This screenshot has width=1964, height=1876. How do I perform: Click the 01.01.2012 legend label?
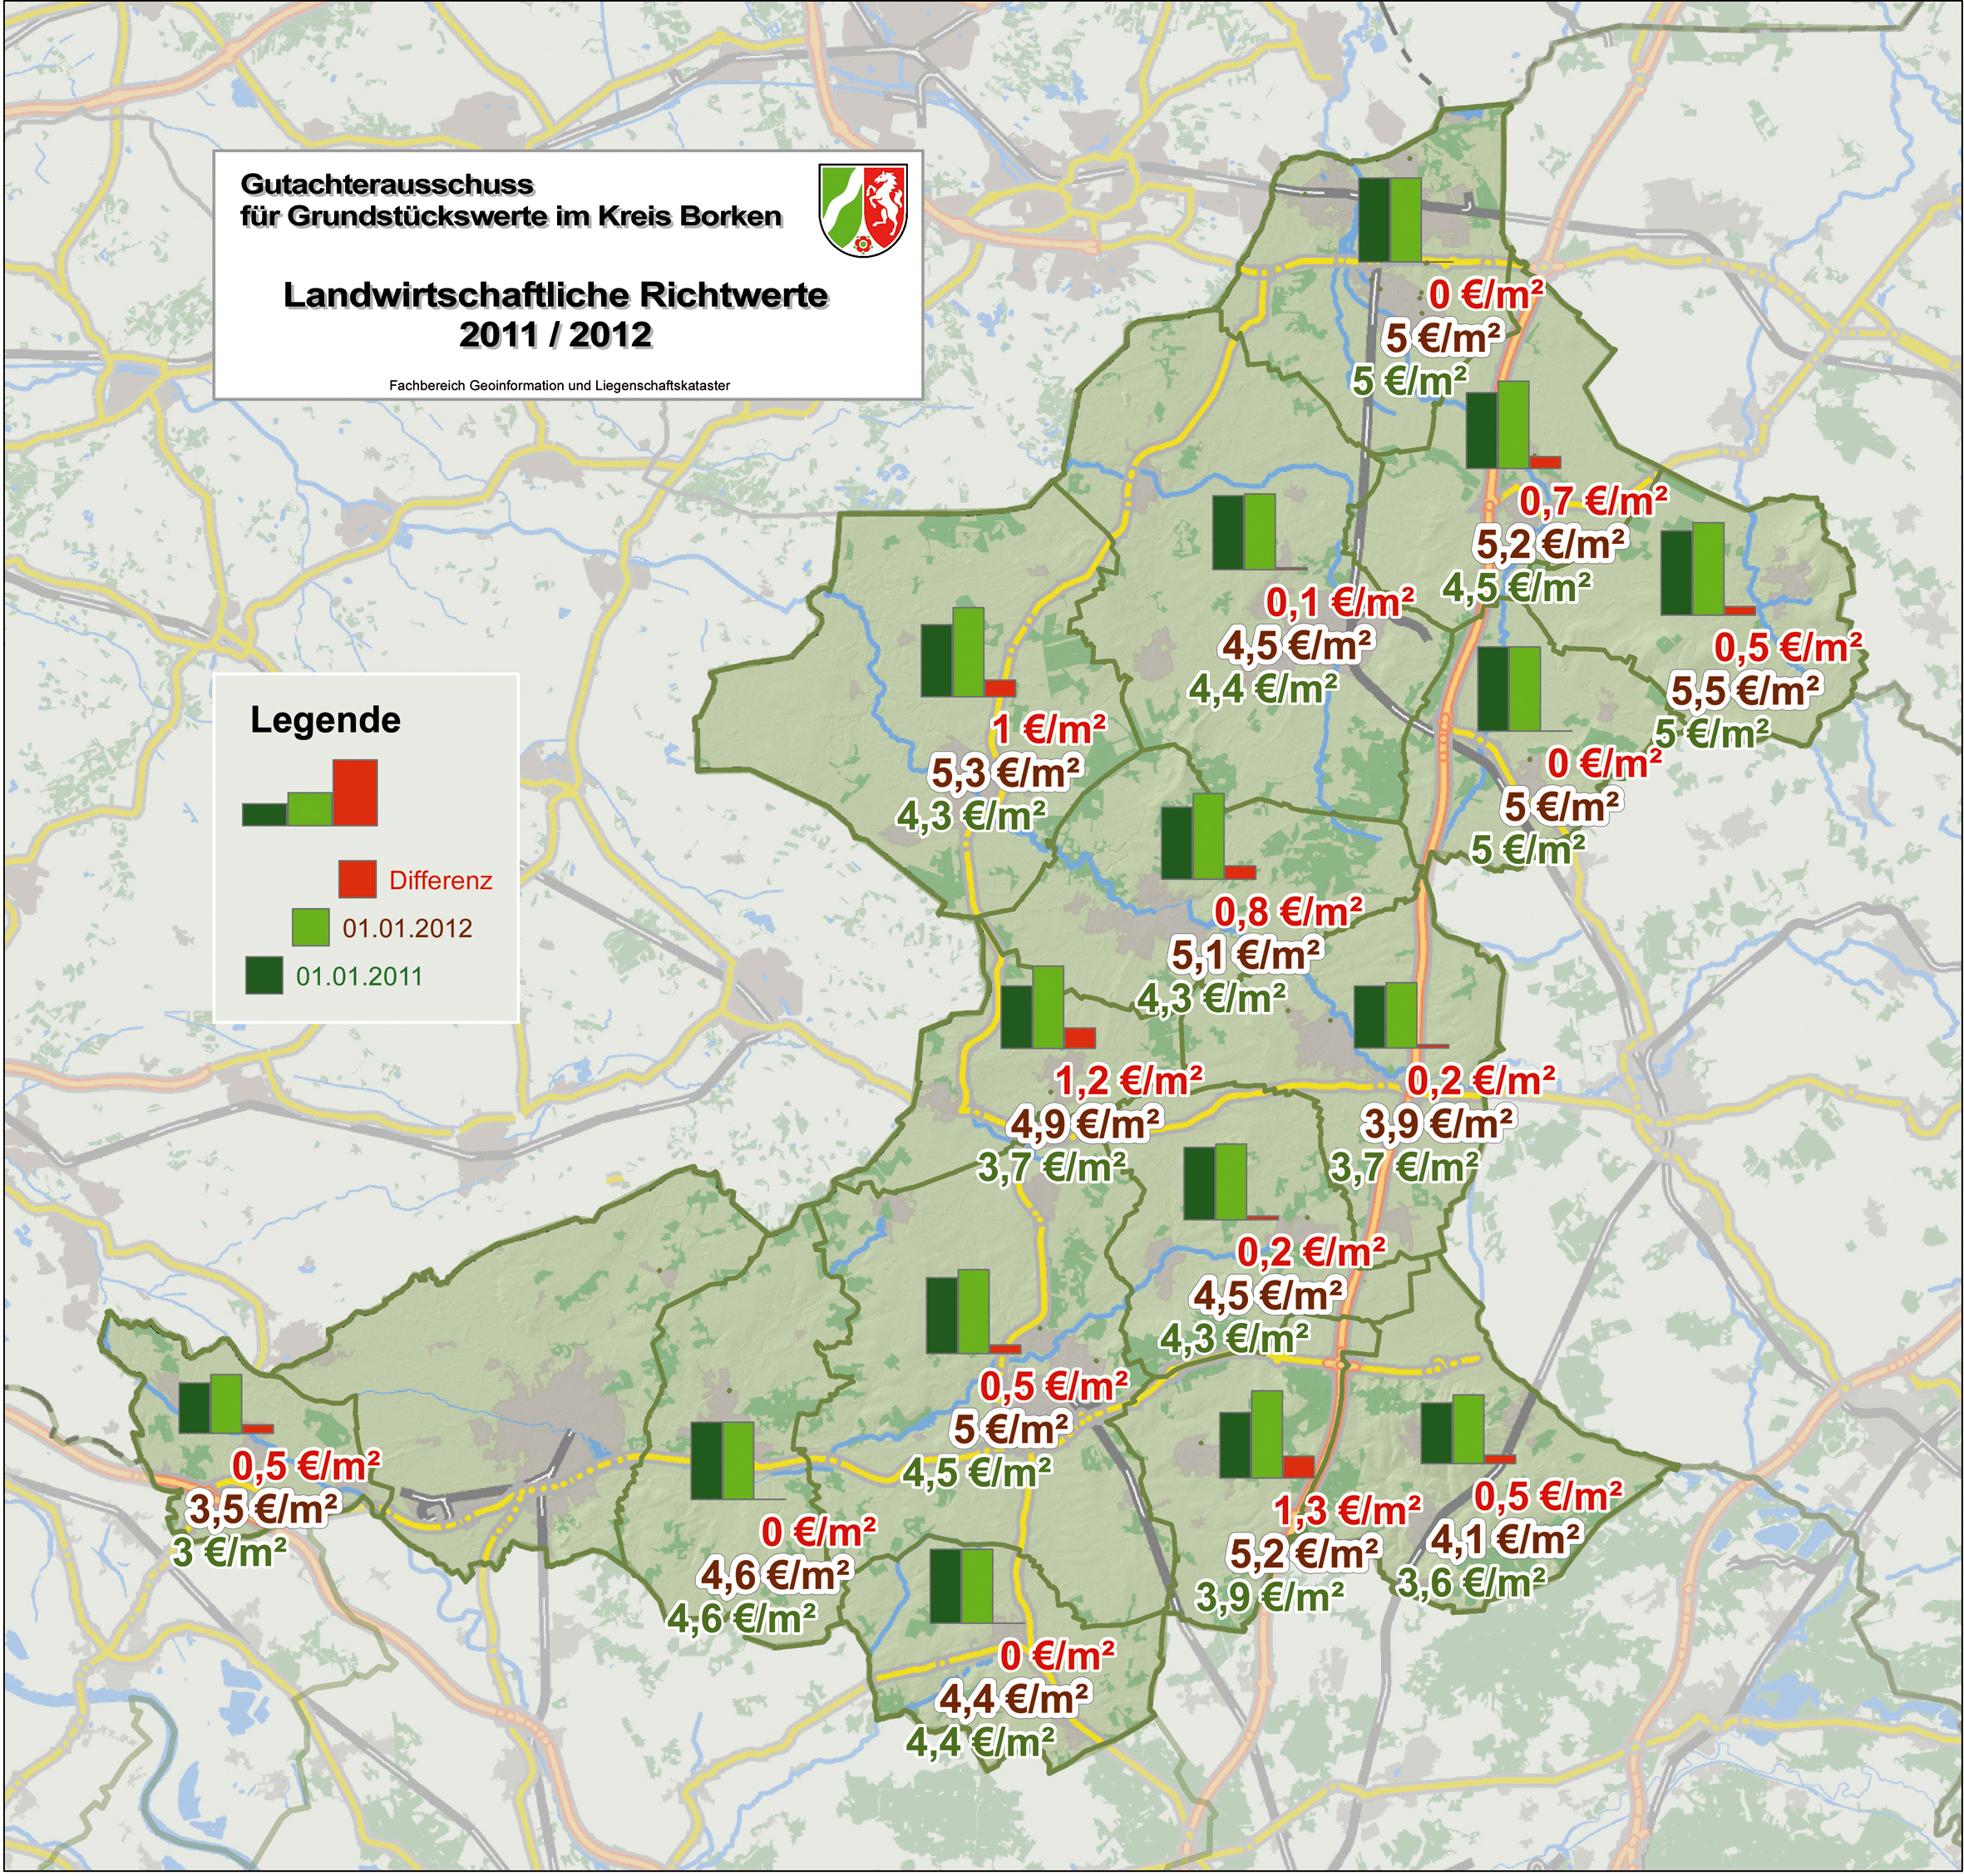coord(407,928)
